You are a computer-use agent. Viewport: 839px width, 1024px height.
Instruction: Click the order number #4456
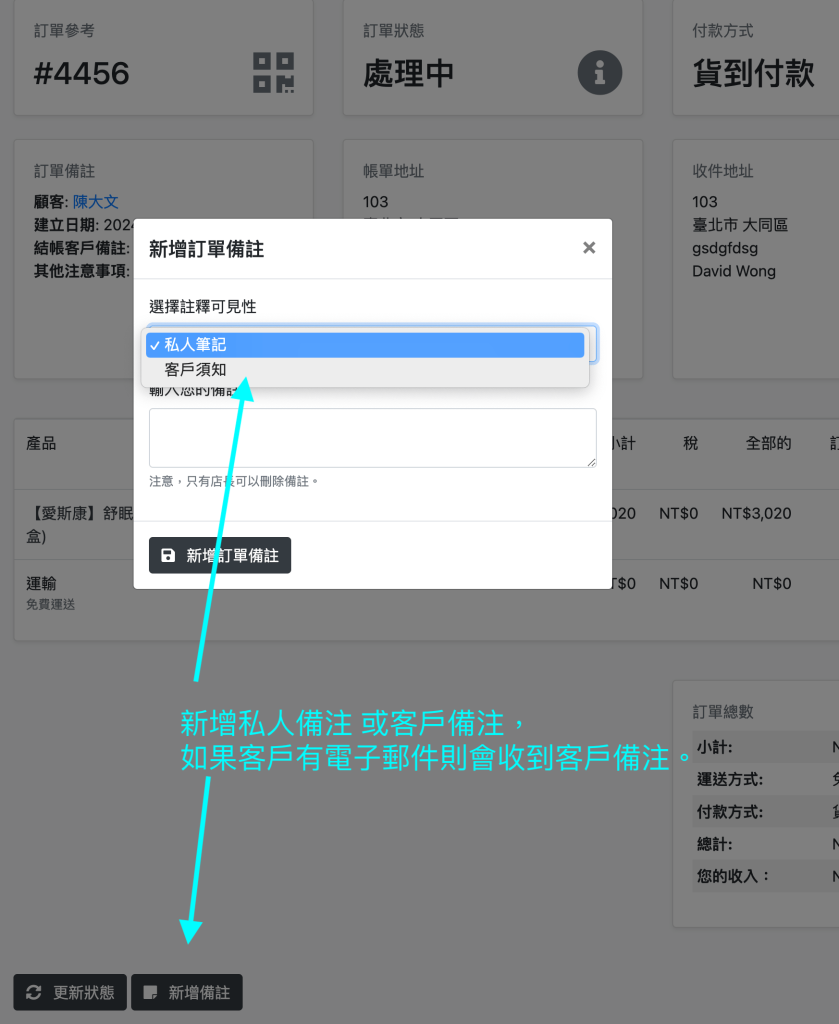(x=82, y=74)
